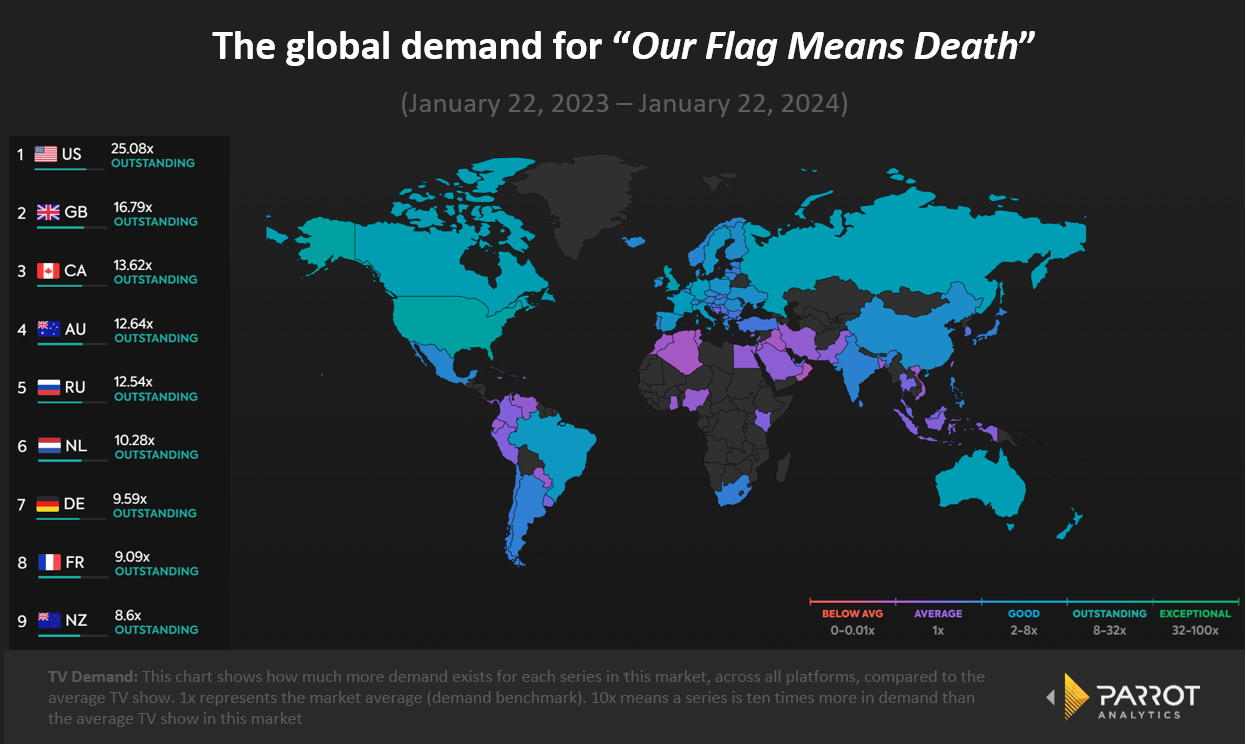
Task: Click the OUTSTANDING label in the US row
Action: tap(153, 163)
